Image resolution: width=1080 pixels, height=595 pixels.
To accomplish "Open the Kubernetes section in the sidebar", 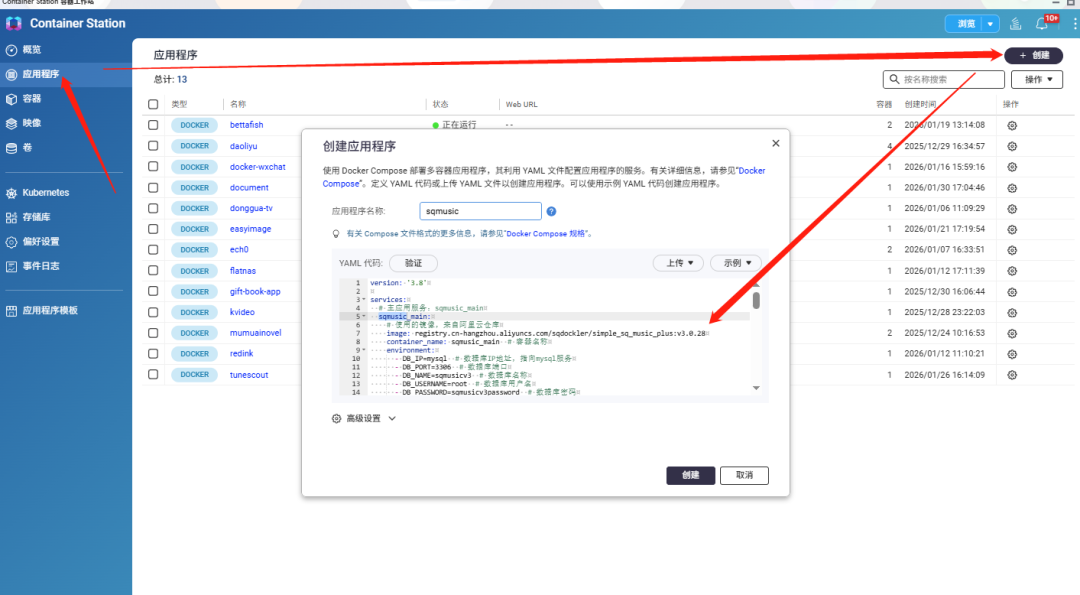I will pos(45,192).
